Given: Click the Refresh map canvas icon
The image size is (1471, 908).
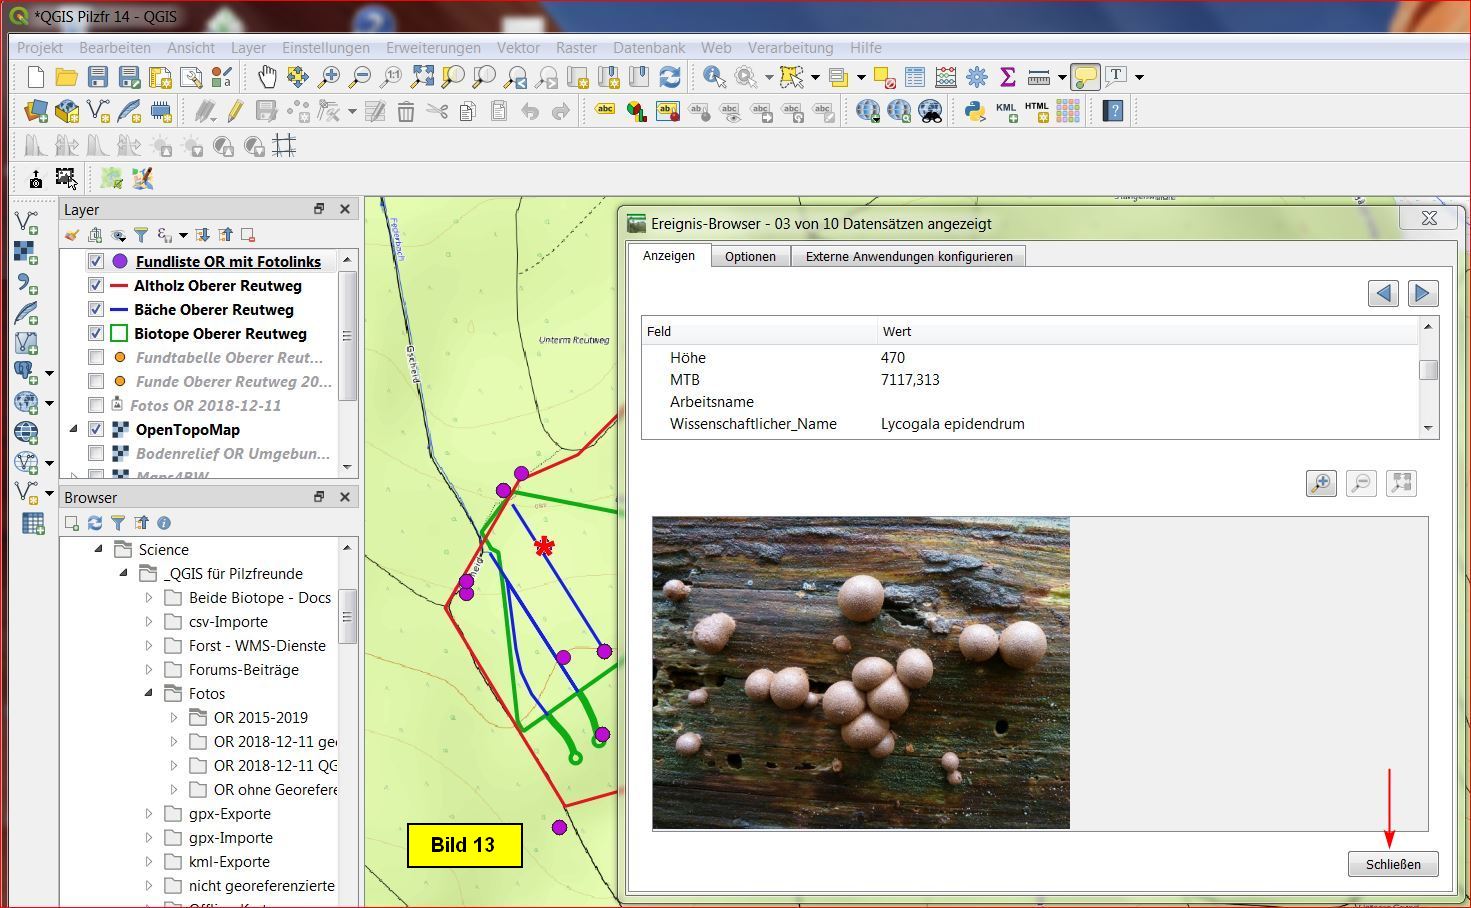Looking at the screenshot, I should click(670, 77).
